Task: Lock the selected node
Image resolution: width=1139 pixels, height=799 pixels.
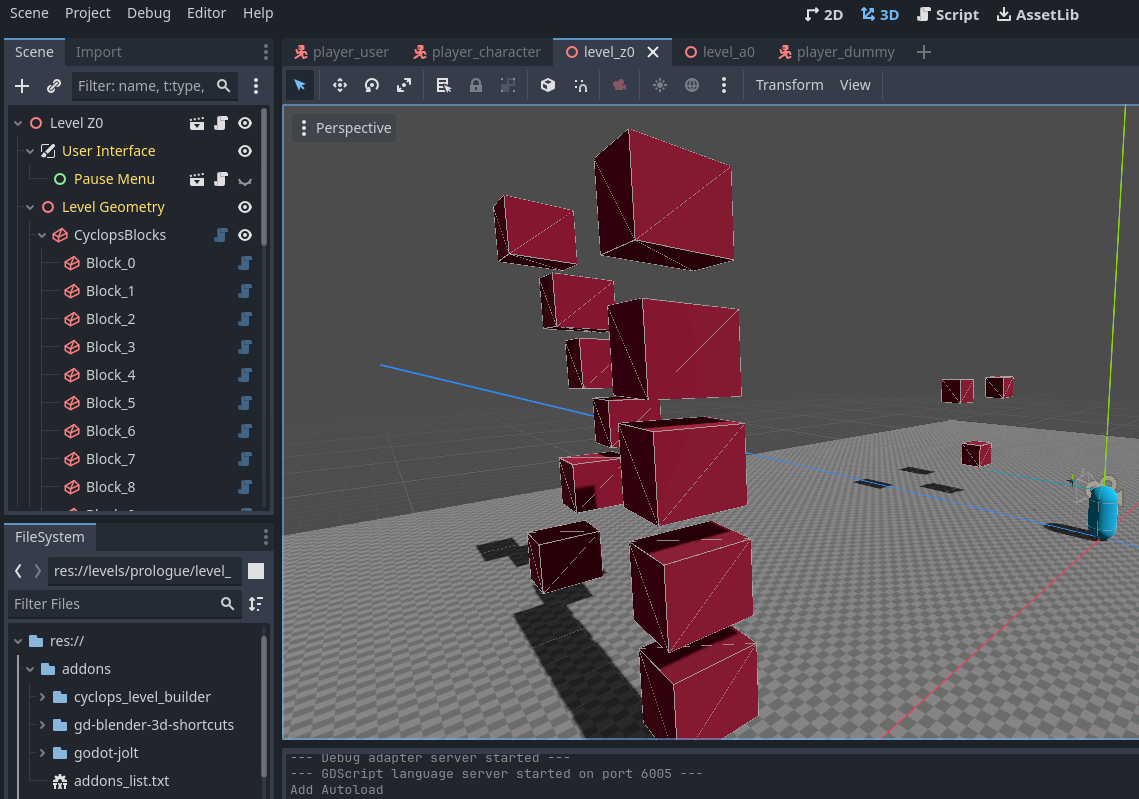Action: click(x=475, y=85)
